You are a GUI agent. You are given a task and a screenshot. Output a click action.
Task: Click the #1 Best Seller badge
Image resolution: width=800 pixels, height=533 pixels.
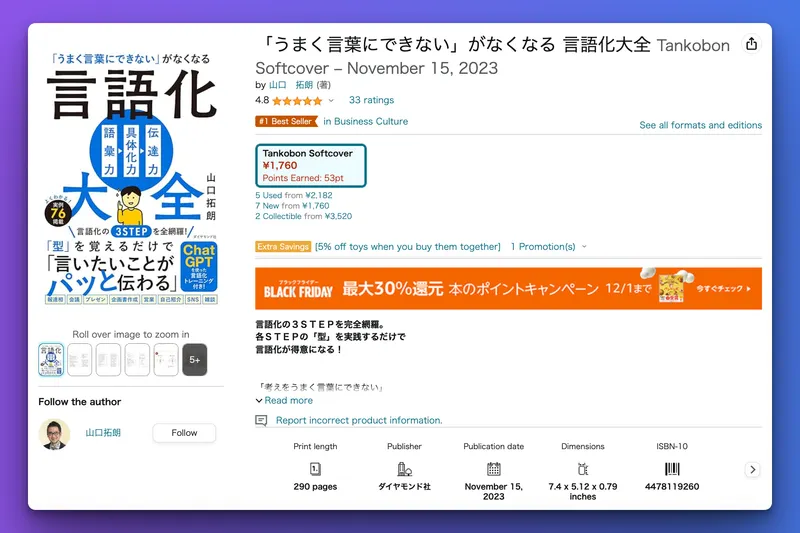point(286,121)
